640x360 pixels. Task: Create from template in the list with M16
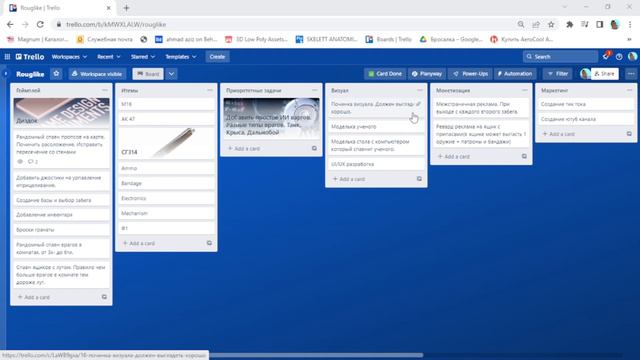[209, 243]
